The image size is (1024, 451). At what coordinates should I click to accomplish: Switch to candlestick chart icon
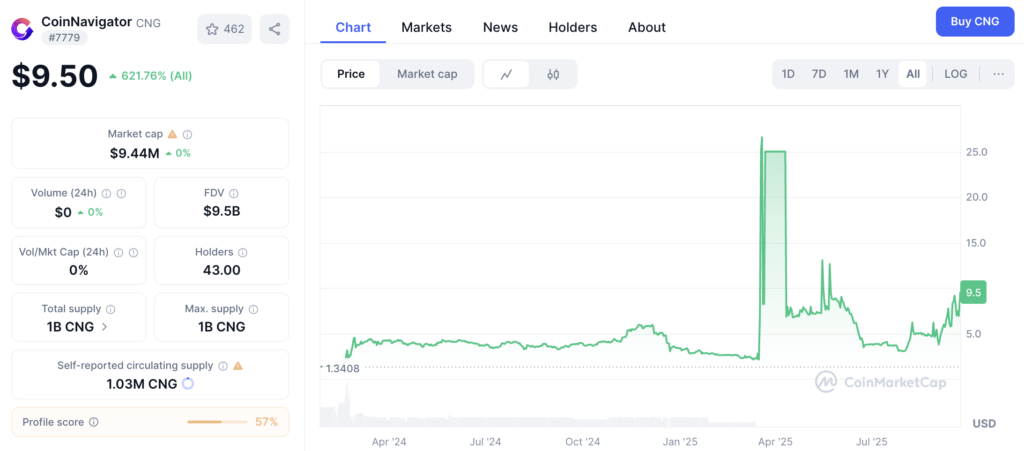[x=553, y=74]
